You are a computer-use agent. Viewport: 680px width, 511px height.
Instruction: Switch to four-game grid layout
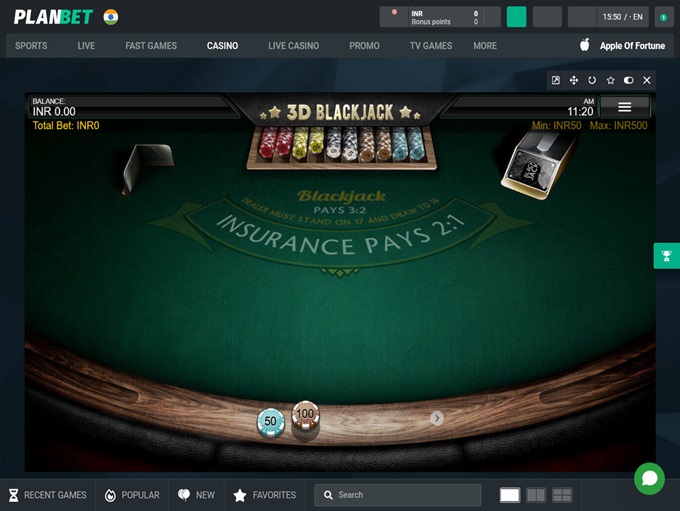pyautogui.click(x=562, y=495)
